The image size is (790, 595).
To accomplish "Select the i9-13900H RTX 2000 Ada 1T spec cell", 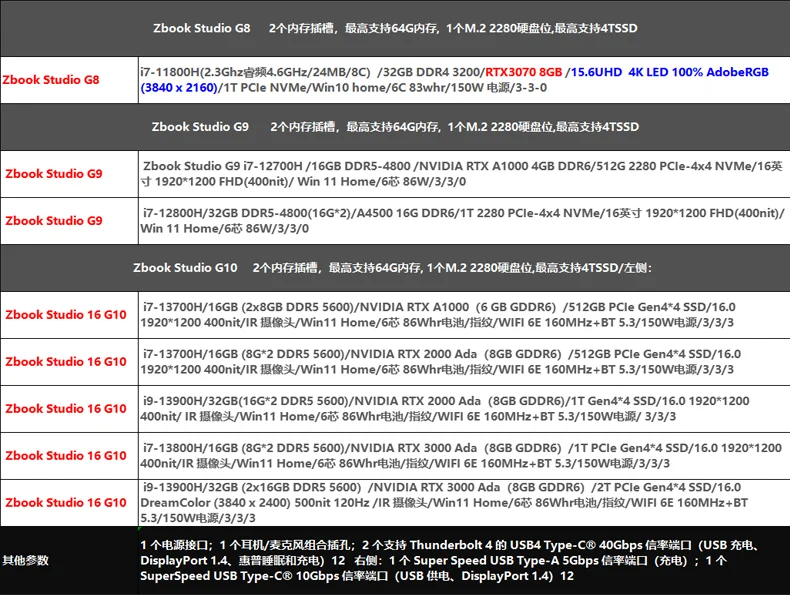I will tap(464, 409).
